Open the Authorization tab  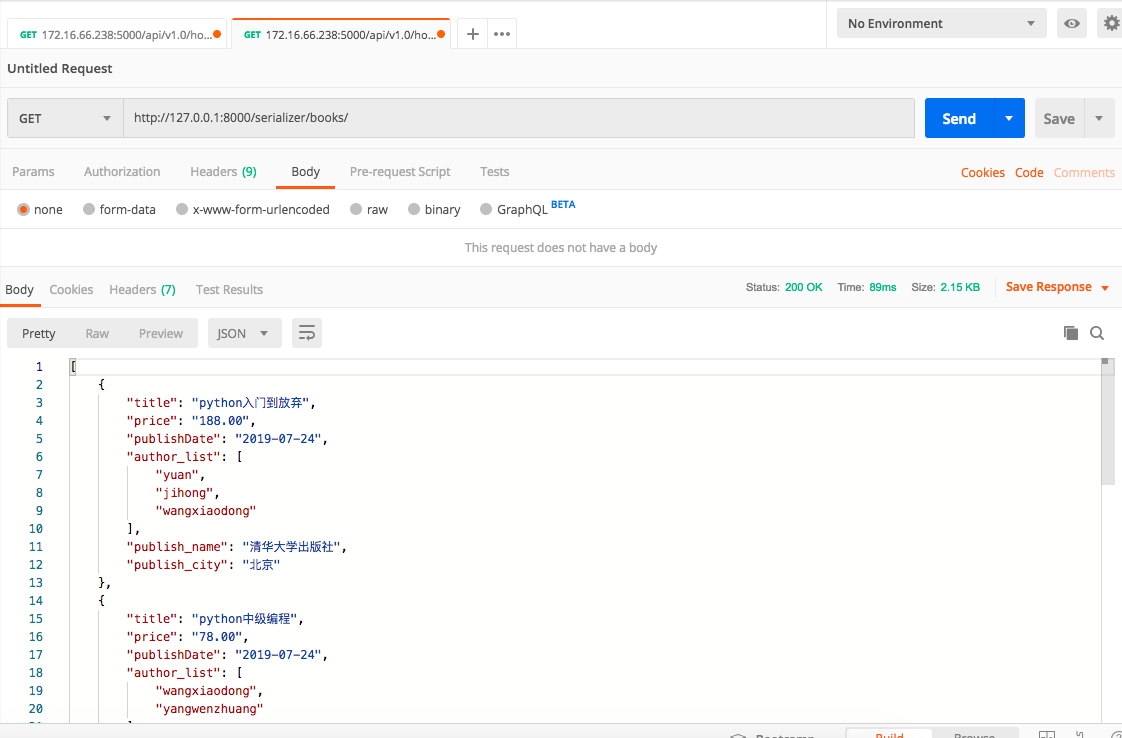122,172
